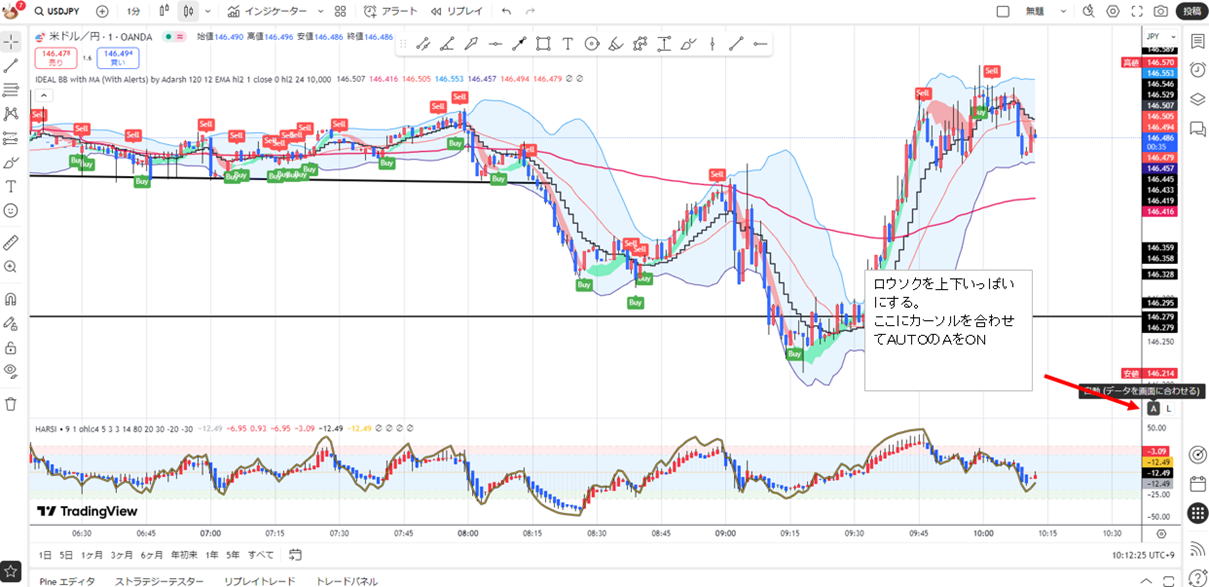Click the 投稿 publish button

click(1191, 11)
